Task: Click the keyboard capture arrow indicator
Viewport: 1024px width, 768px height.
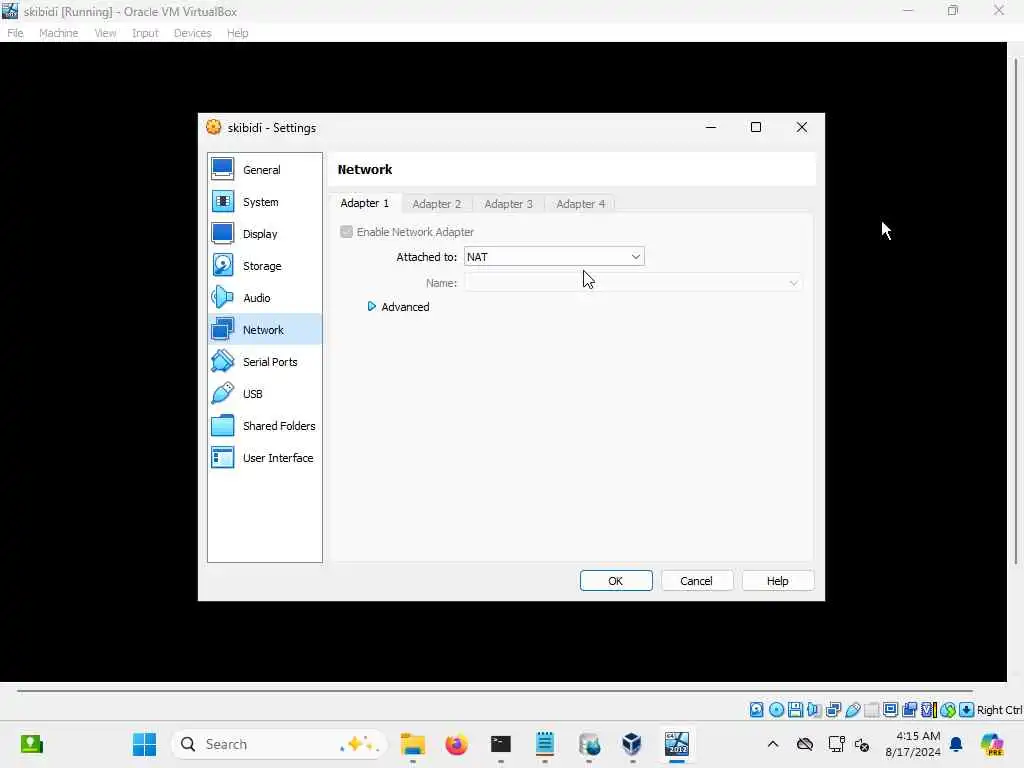Action: pyautogui.click(x=967, y=710)
